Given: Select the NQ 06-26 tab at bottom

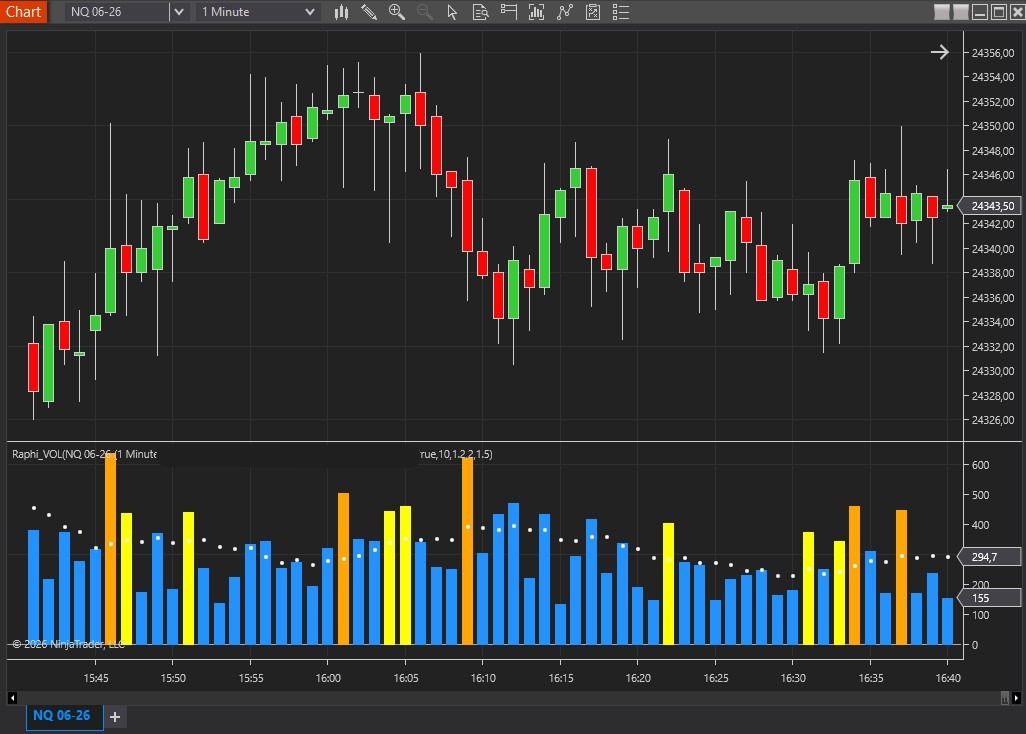Looking at the screenshot, I should (x=62, y=716).
